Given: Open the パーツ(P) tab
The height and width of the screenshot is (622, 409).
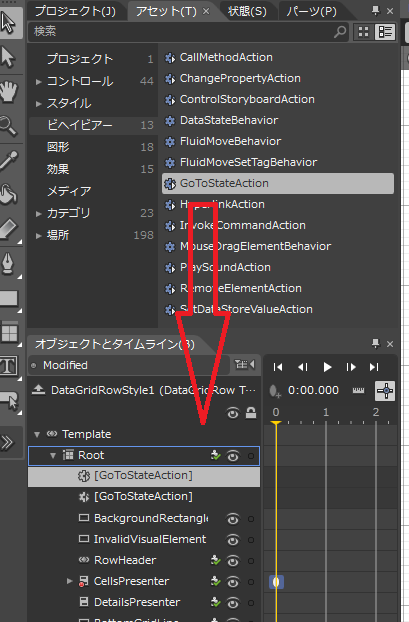Looking at the screenshot, I should 311,11.
